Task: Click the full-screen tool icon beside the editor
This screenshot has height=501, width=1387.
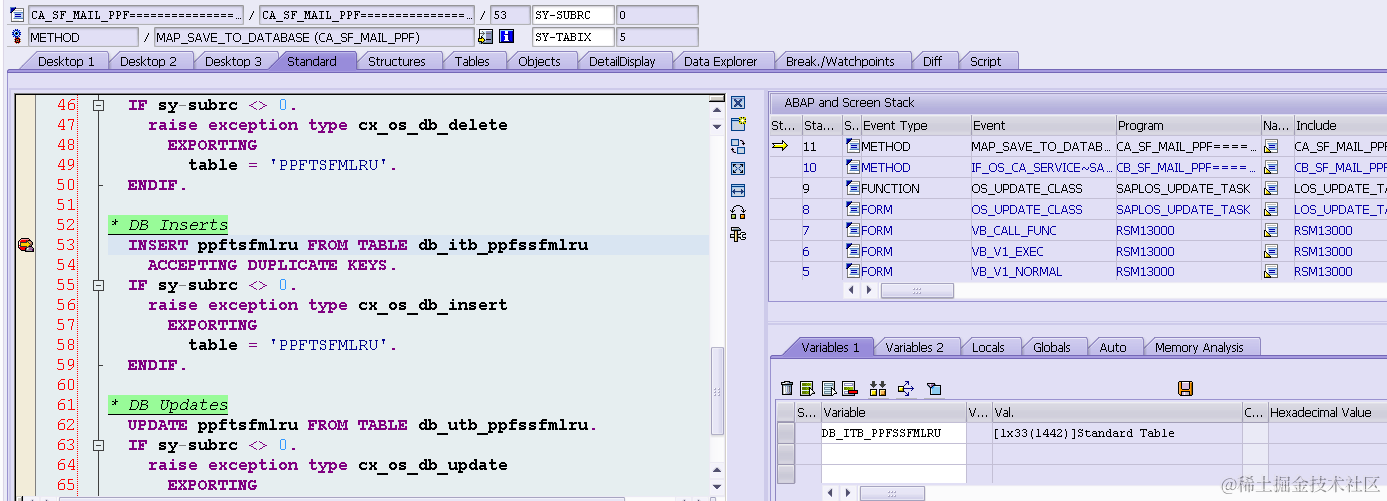Action: 738,168
